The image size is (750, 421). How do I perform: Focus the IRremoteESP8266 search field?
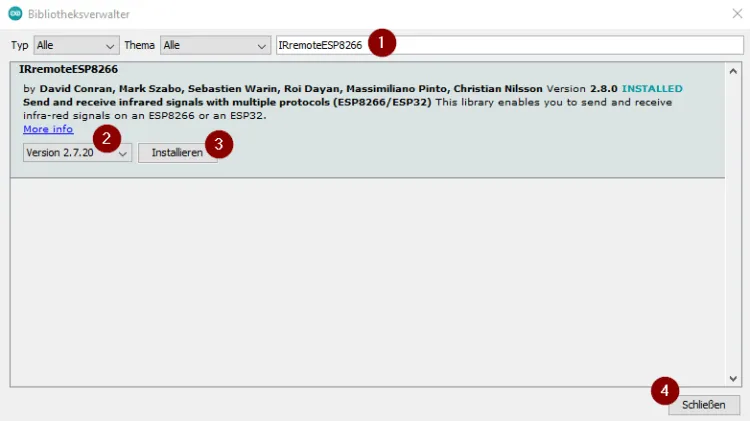point(560,46)
